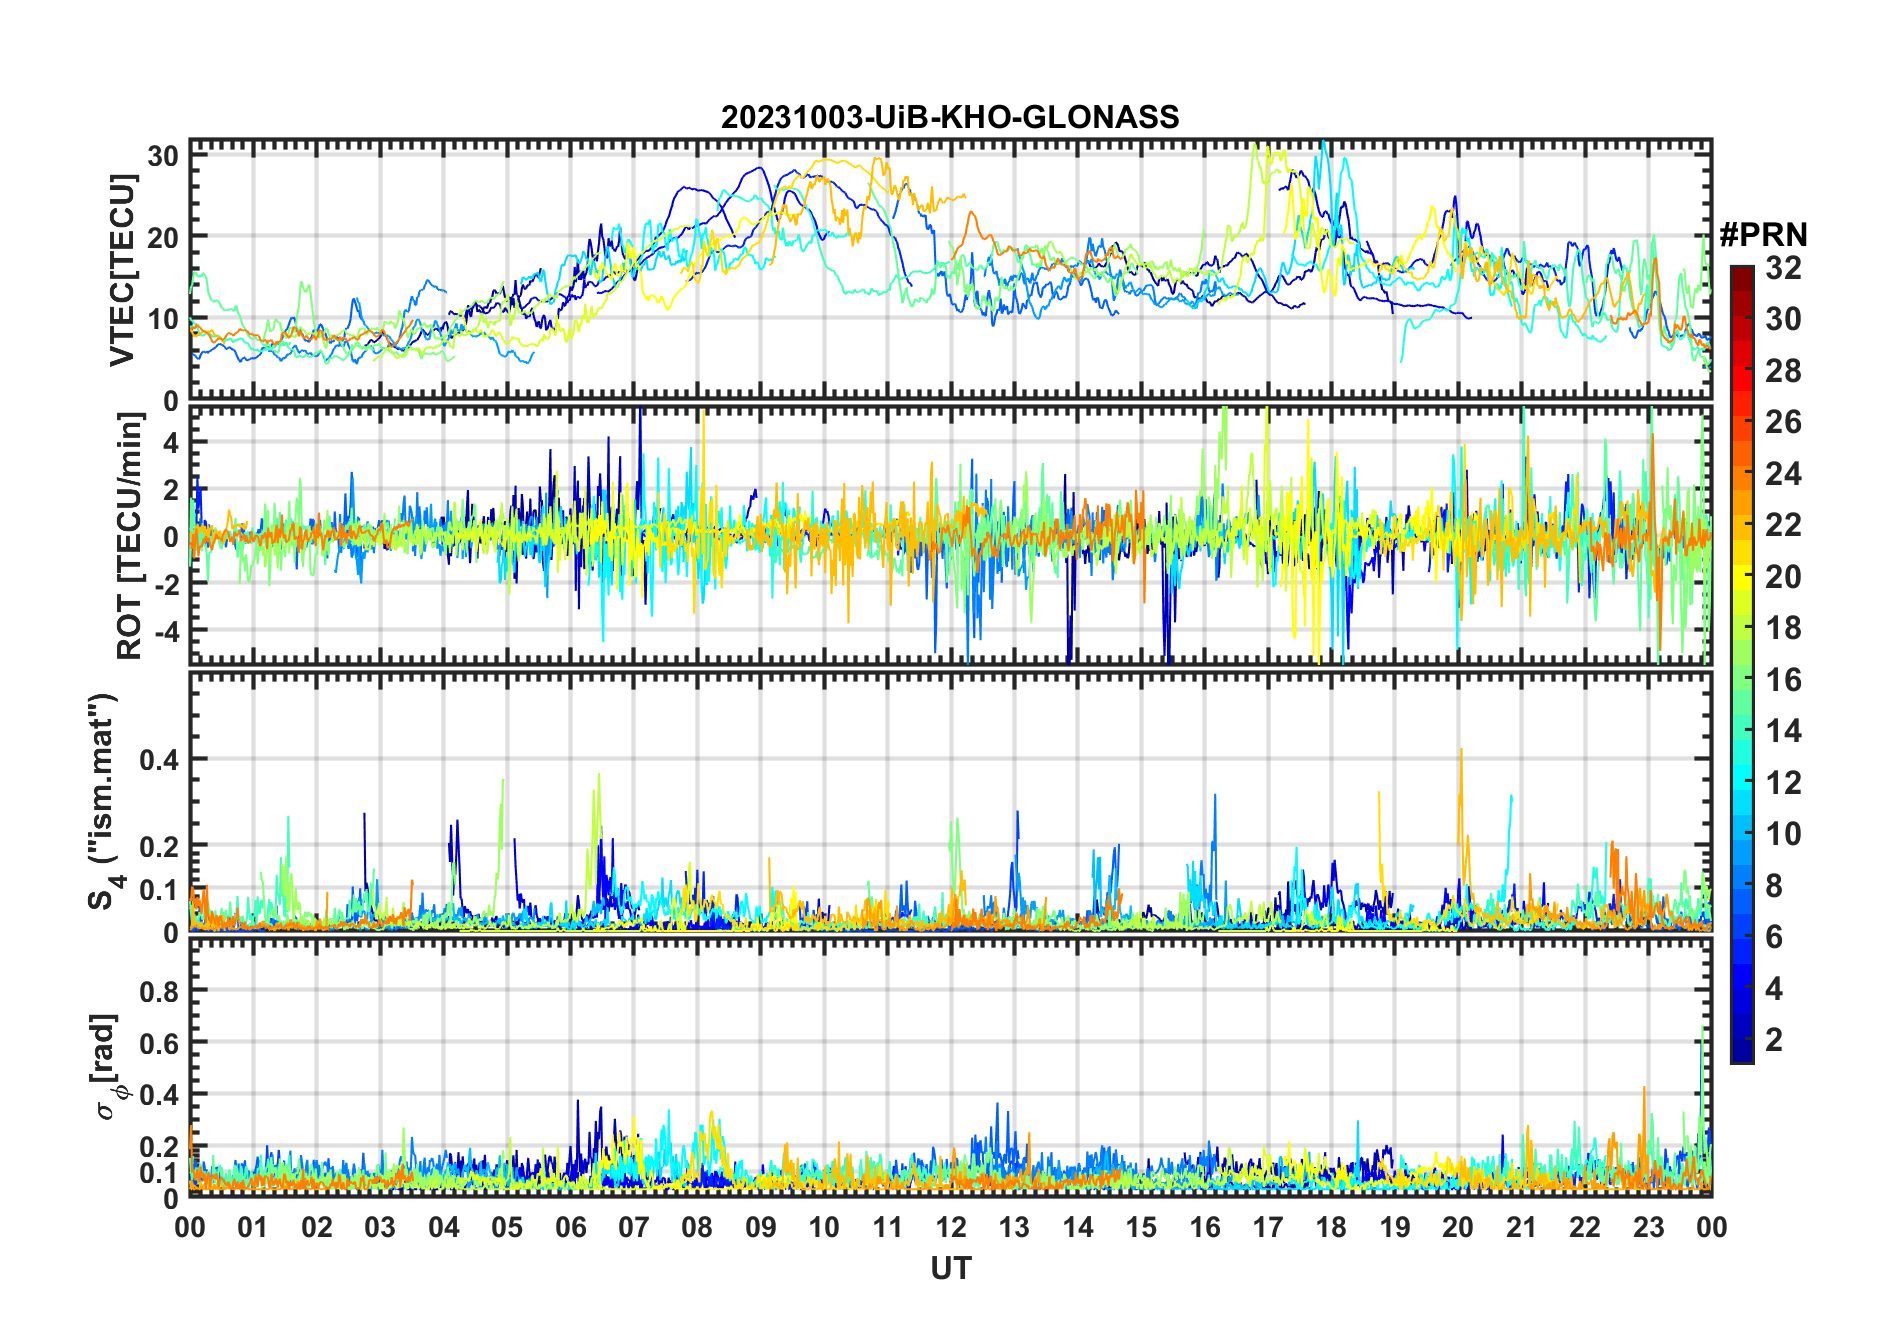Click inside the VTEC plot panel

pos(950,270)
